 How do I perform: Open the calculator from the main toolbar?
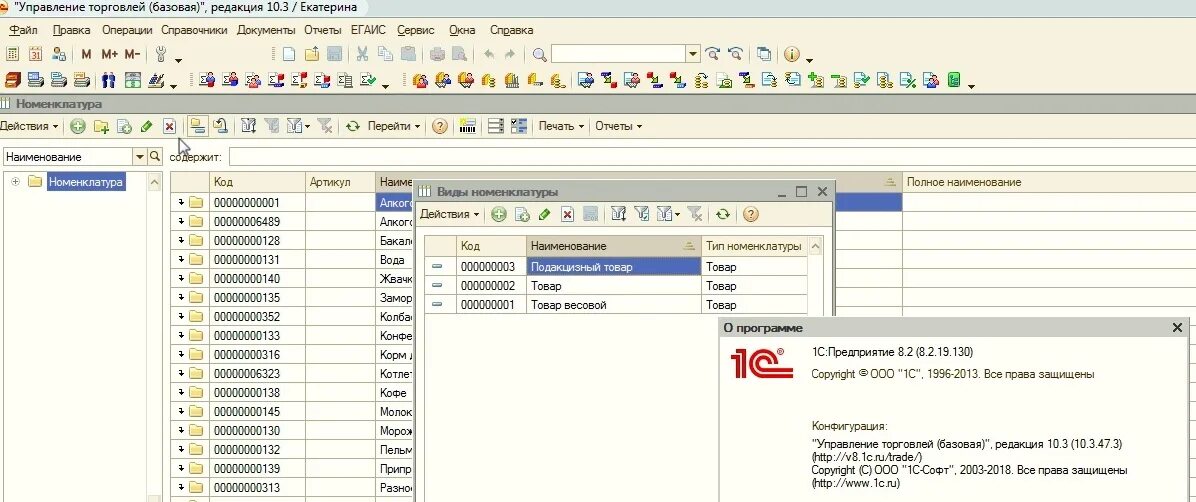pyautogui.click(x=12, y=54)
